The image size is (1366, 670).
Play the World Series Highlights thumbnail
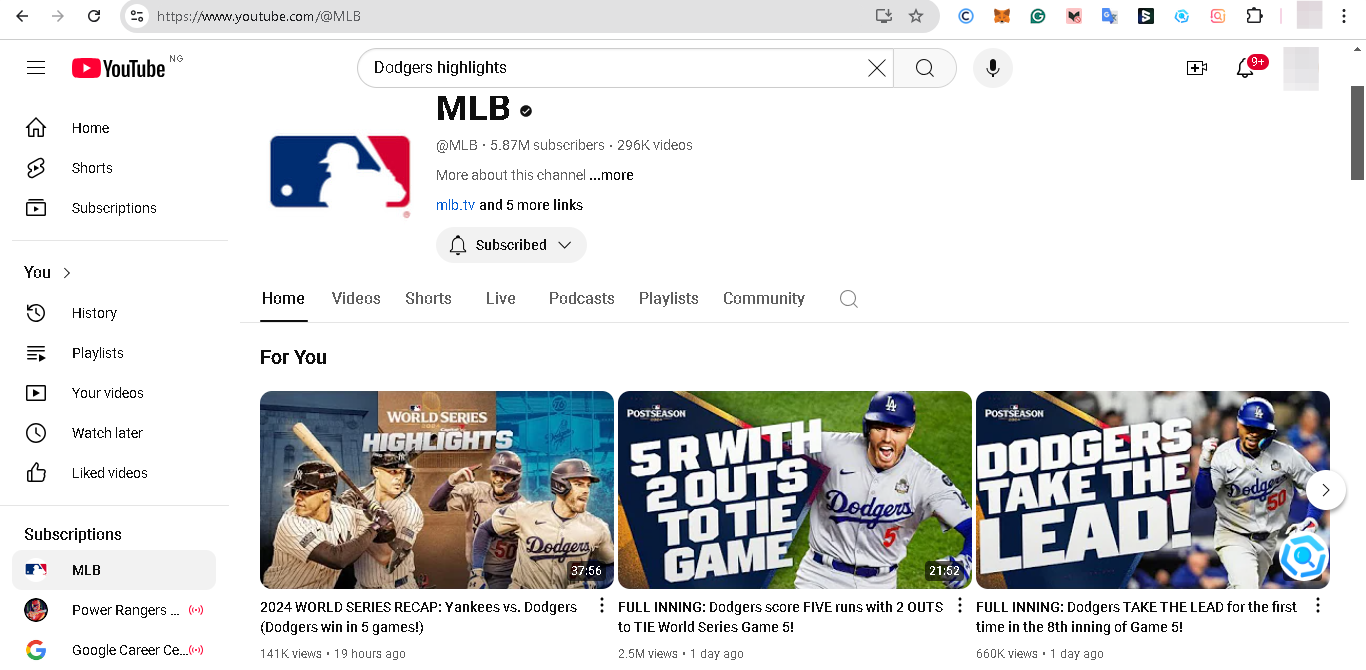click(437, 490)
